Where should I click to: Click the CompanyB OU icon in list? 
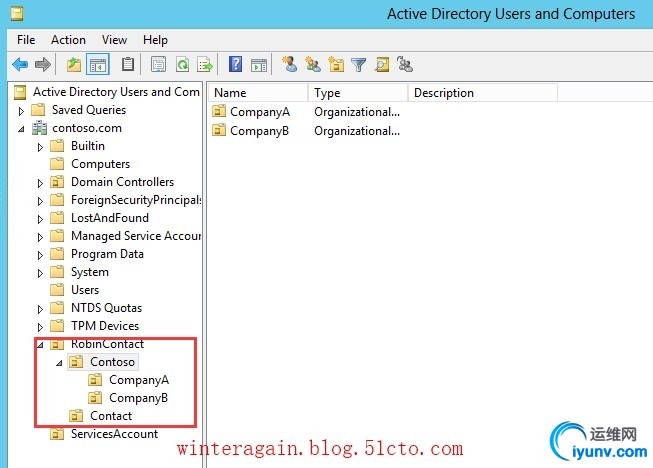219,130
